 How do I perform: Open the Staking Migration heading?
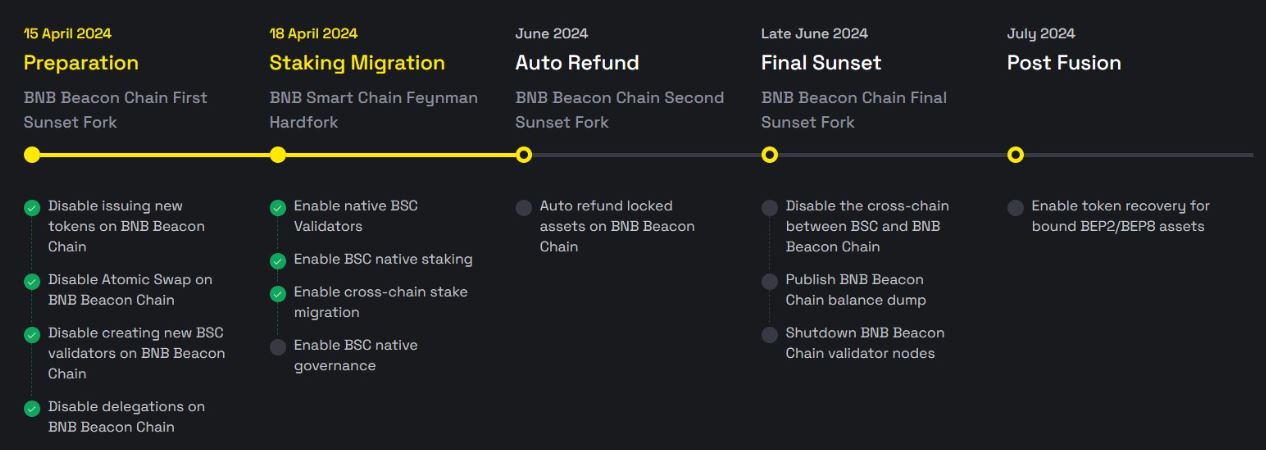click(357, 63)
